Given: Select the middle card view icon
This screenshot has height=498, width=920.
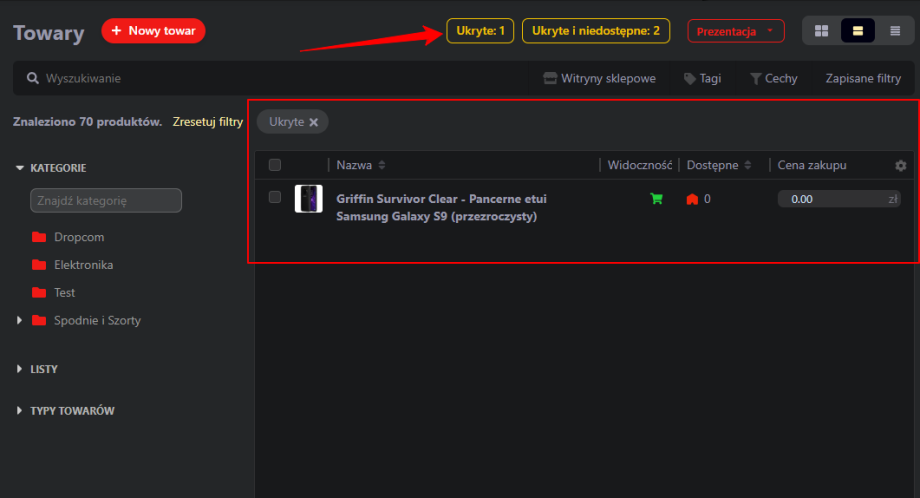Looking at the screenshot, I should 858,31.
